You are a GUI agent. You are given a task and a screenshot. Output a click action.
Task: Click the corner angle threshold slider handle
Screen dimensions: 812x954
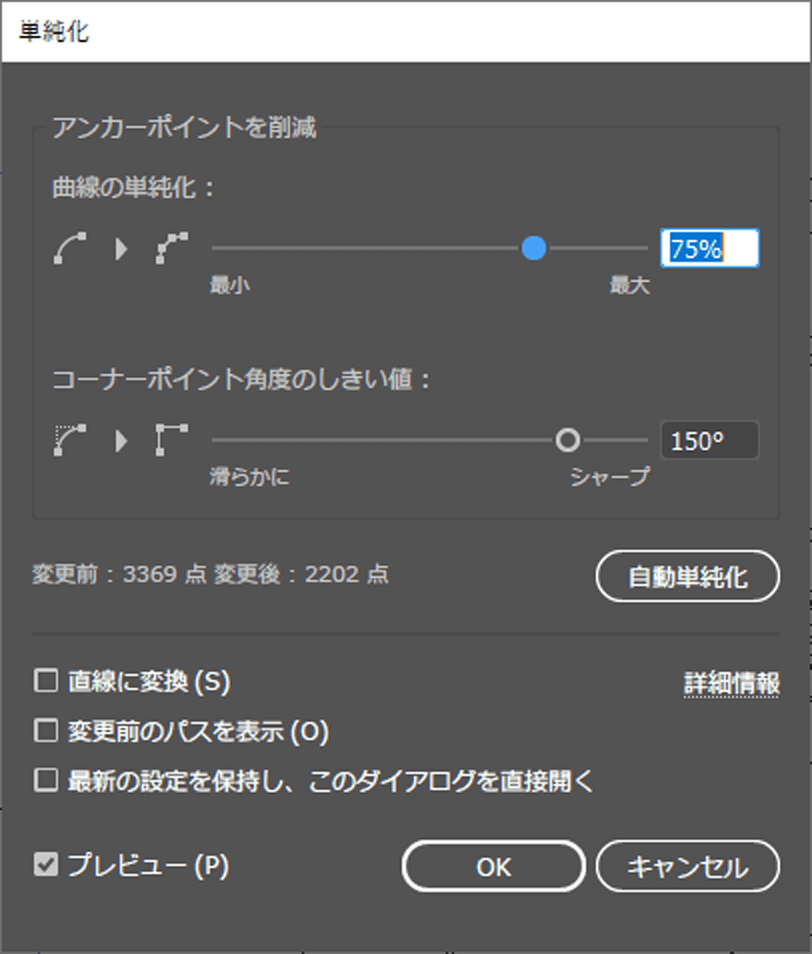[x=567, y=440]
